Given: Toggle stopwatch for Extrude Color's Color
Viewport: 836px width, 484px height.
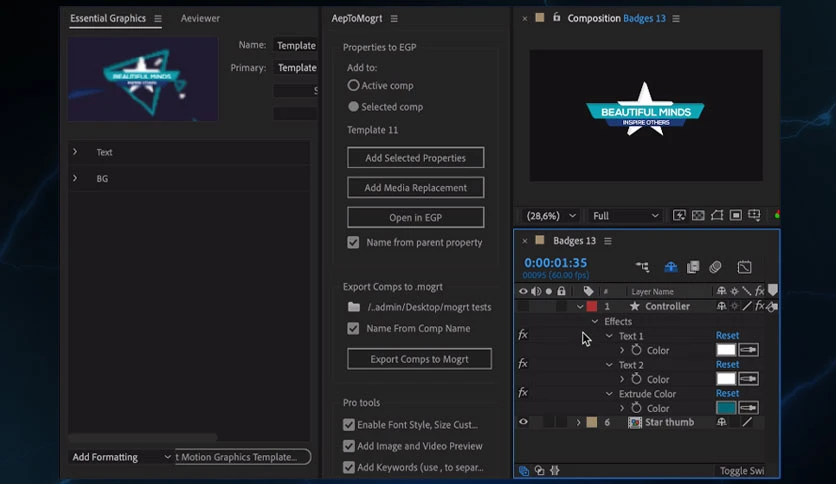Looking at the screenshot, I should (x=636, y=408).
